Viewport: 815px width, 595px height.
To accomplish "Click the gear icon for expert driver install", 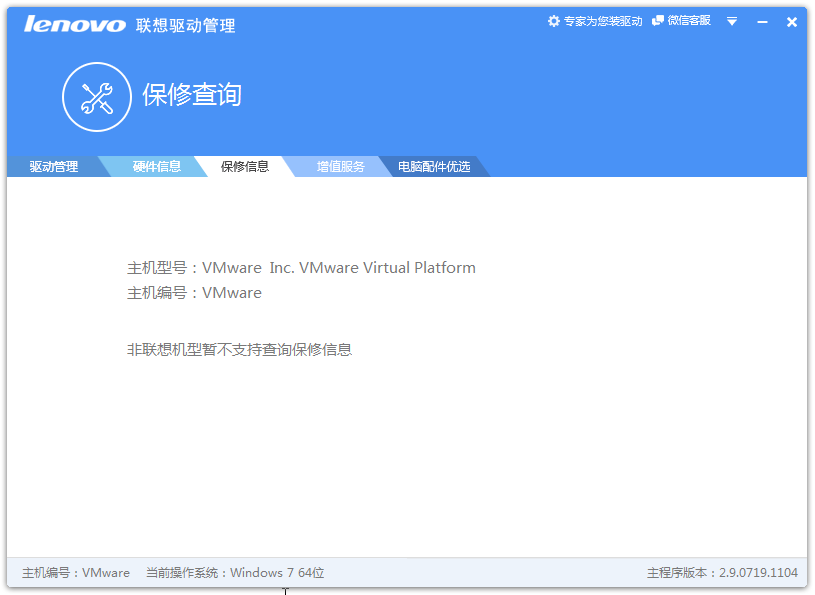I will [x=554, y=21].
